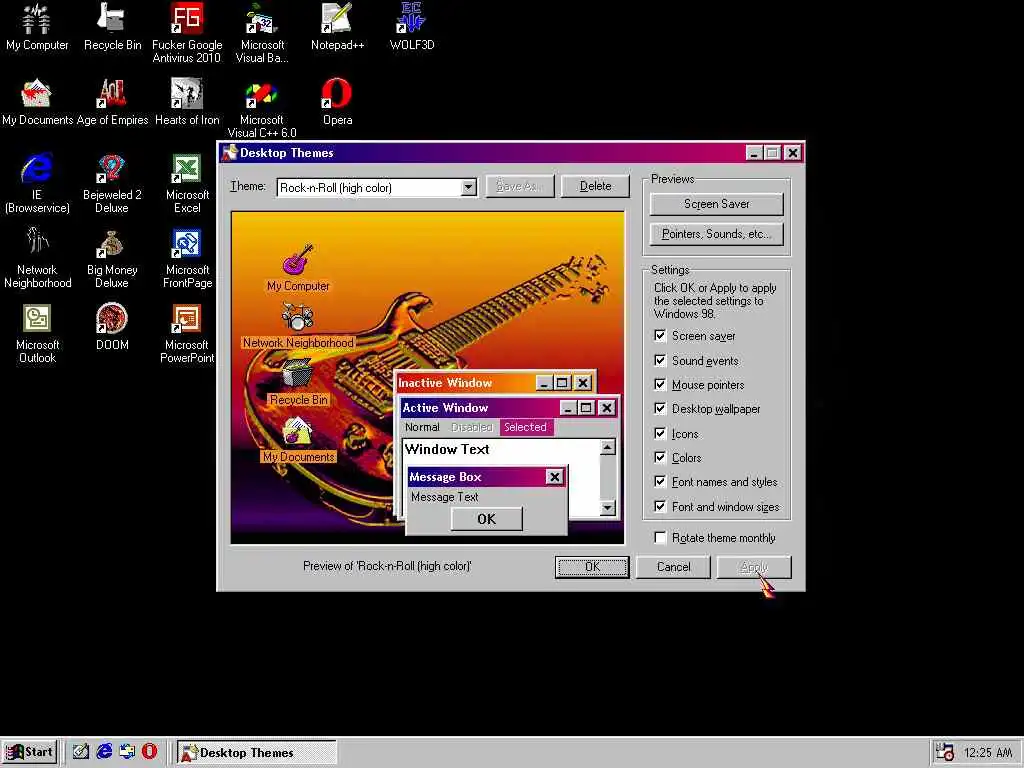Enable Rotate theme monthly

(660, 537)
